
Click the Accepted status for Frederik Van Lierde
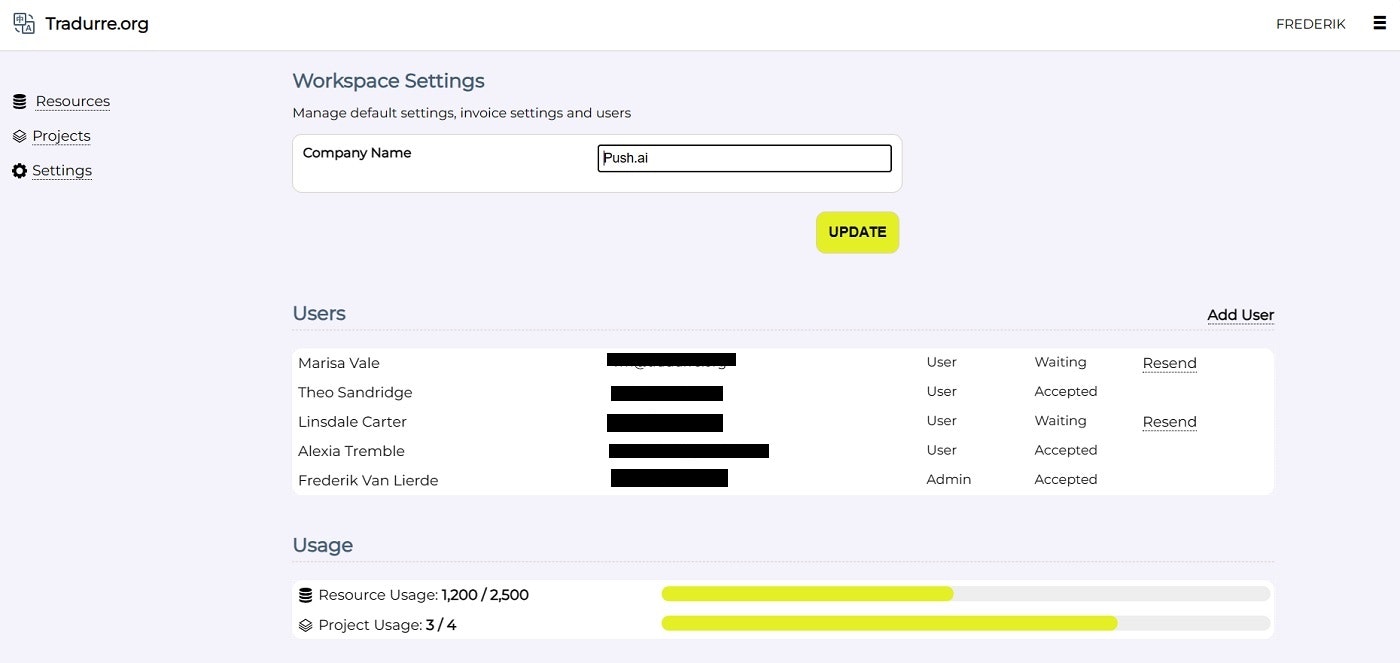point(1066,480)
